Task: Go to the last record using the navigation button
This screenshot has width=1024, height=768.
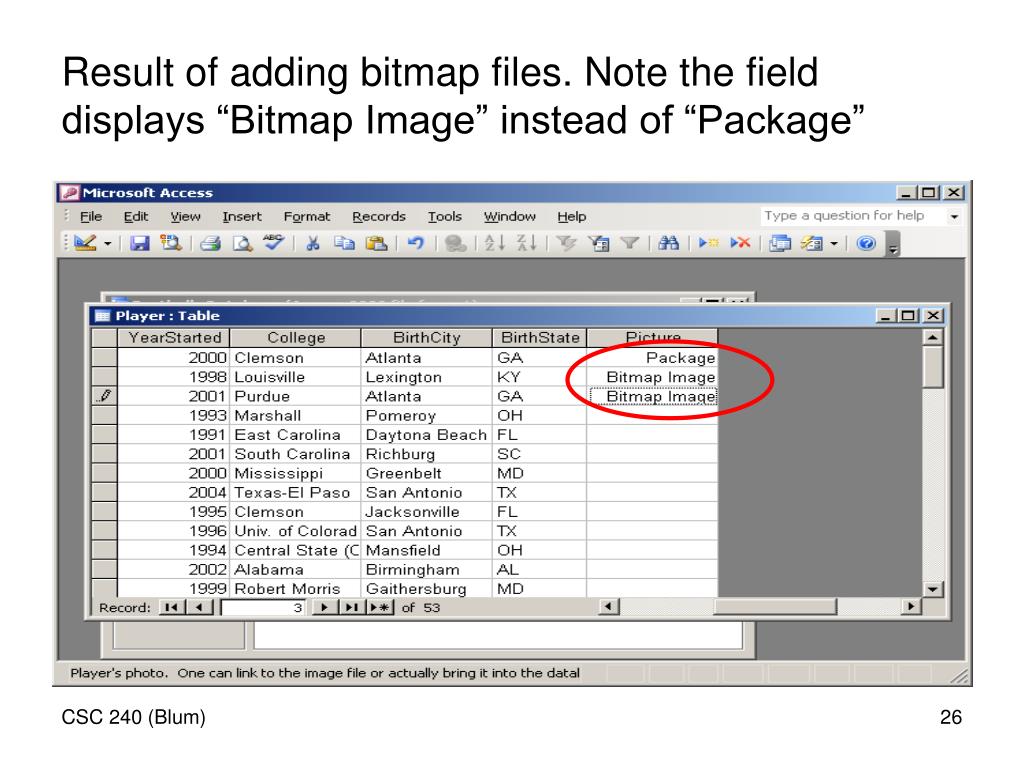Action: pos(351,607)
